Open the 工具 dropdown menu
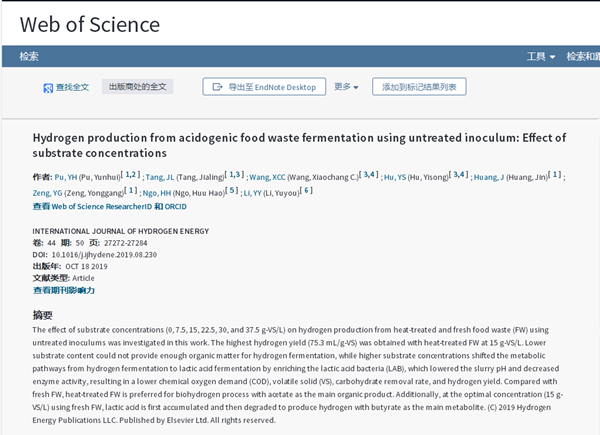 tap(541, 57)
